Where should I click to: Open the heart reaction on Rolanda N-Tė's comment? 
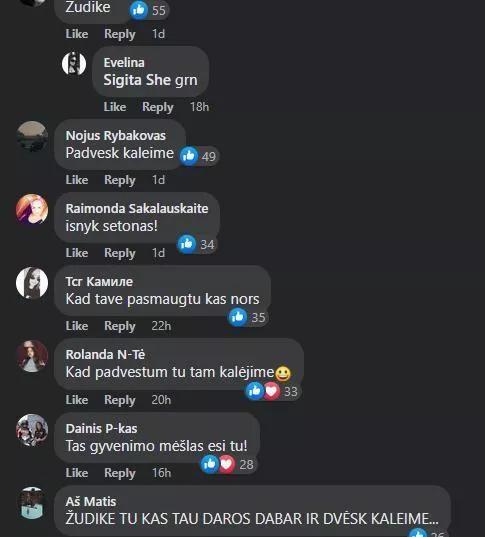[x=272, y=391]
